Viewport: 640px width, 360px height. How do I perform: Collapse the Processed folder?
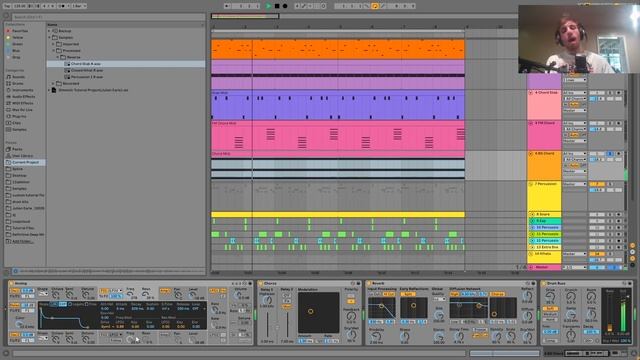(x=54, y=51)
